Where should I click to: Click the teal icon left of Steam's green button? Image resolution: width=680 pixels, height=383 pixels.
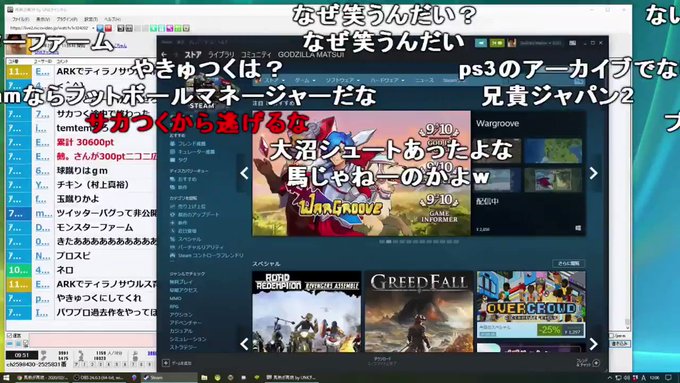point(481,43)
